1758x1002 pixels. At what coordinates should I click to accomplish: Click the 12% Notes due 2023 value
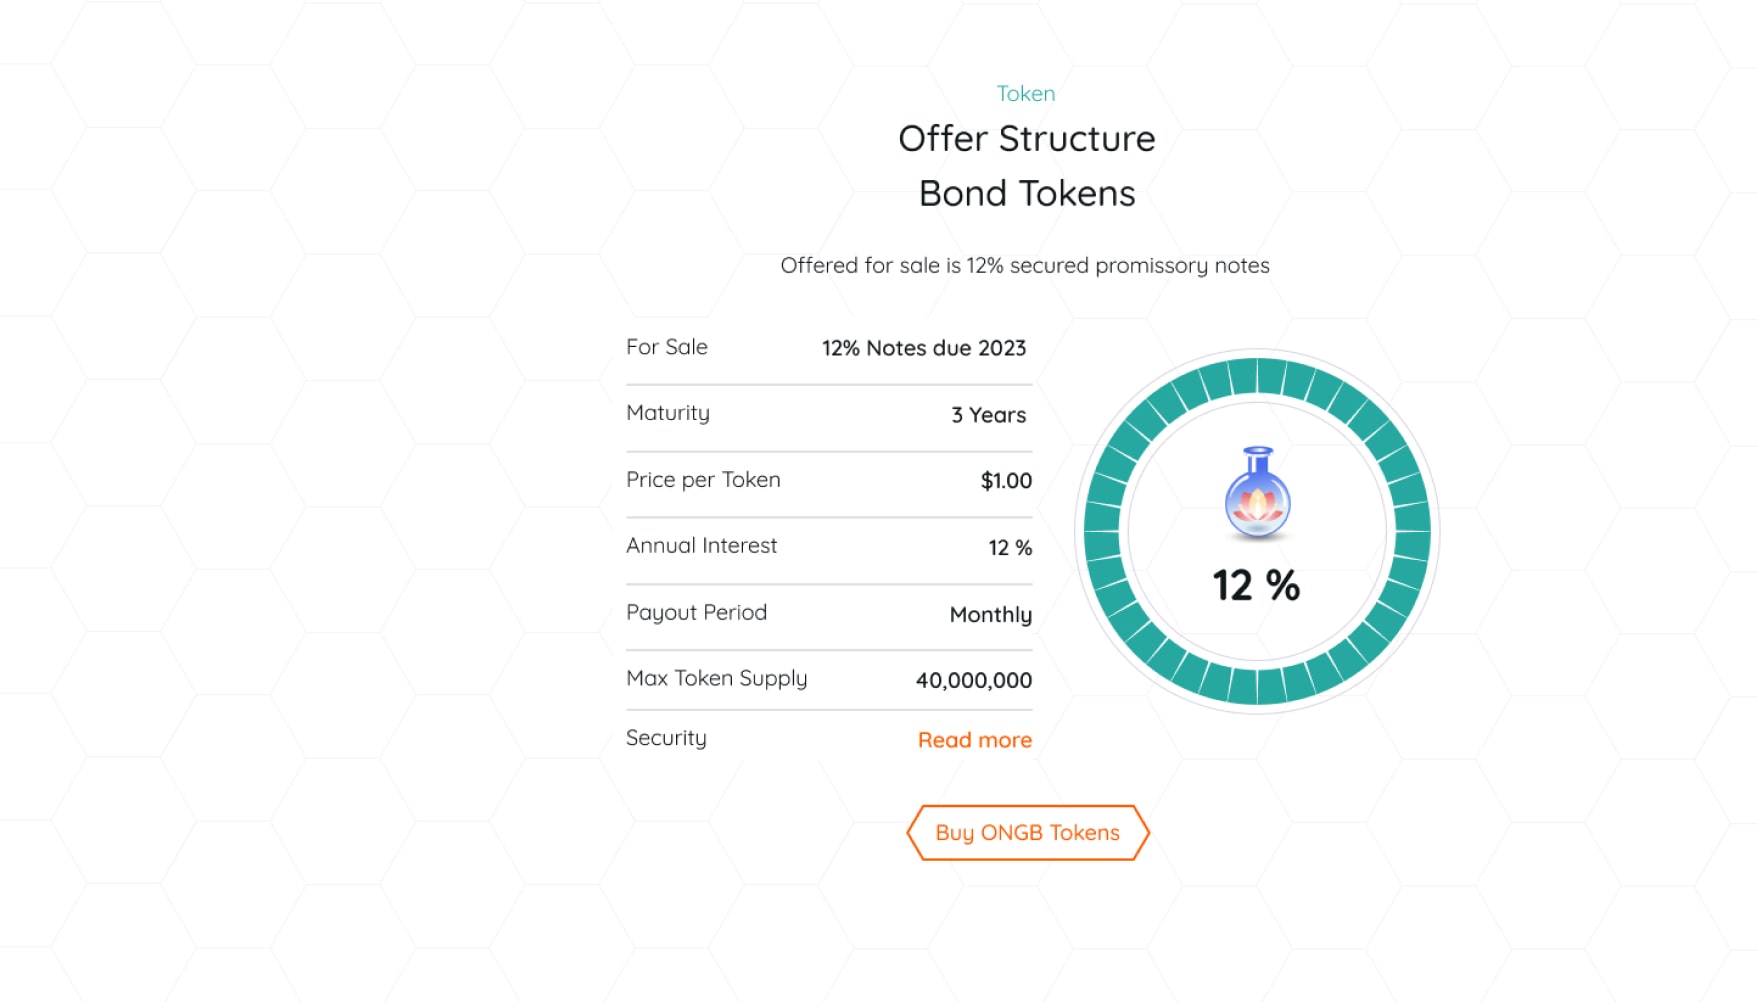924,348
